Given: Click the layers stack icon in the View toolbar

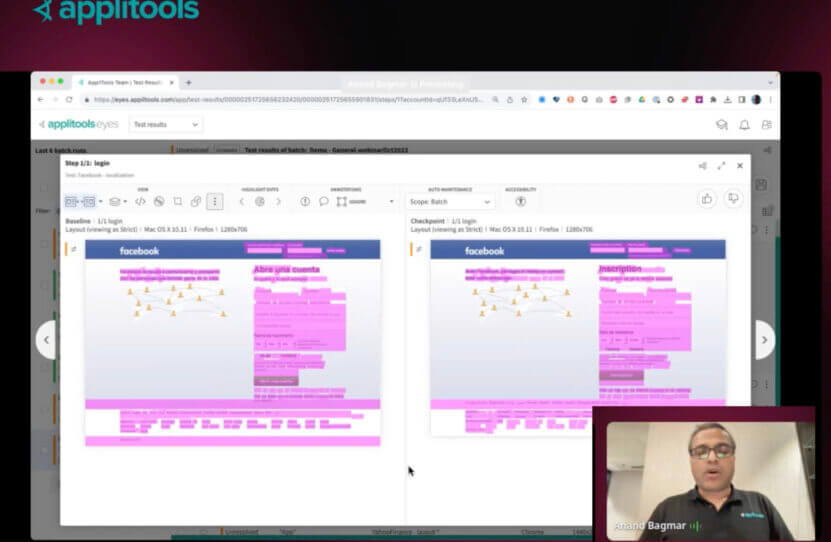Looking at the screenshot, I should pos(114,201).
